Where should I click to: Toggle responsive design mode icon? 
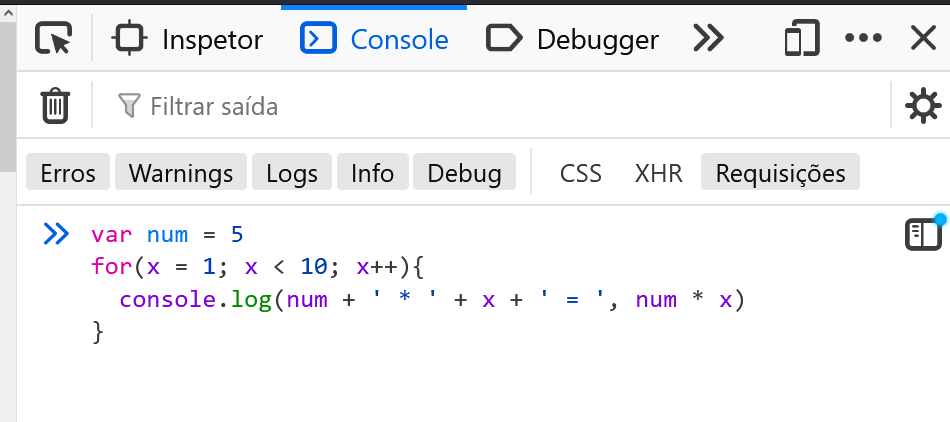[801, 39]
